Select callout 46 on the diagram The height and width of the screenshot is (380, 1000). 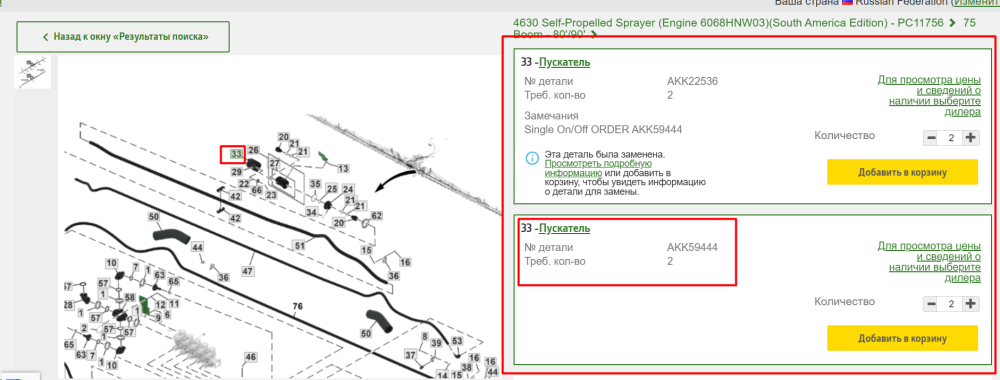pos(251,356)
